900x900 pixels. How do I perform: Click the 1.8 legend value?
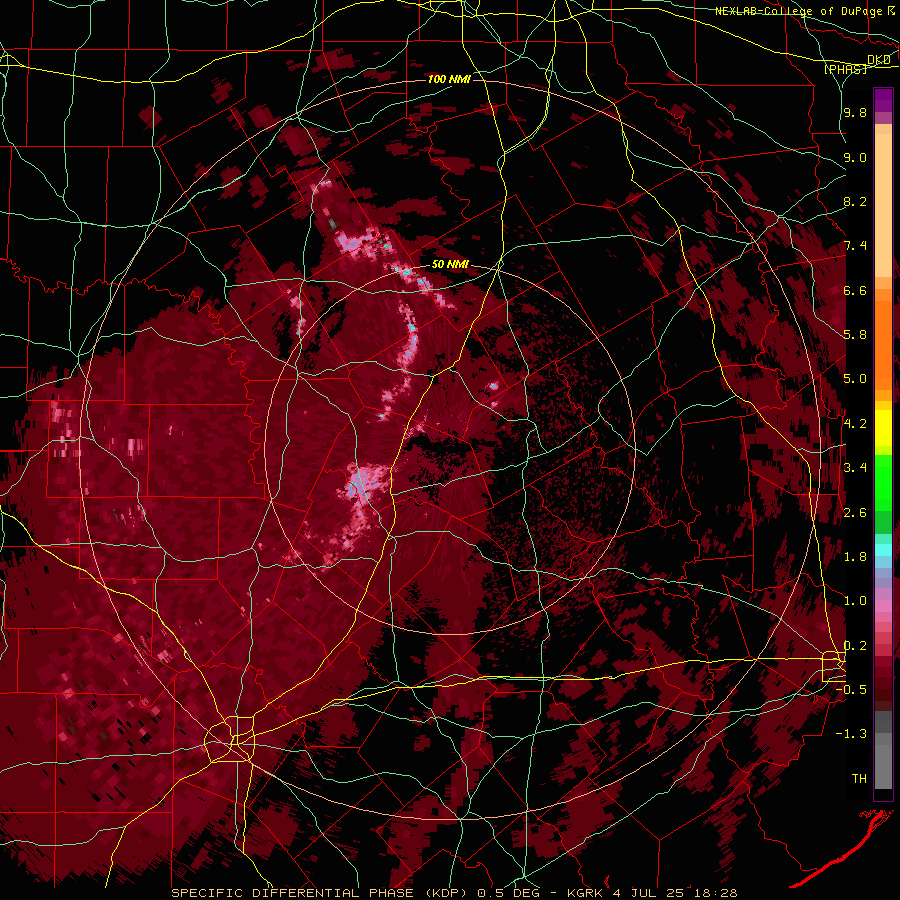coord(855,556)
